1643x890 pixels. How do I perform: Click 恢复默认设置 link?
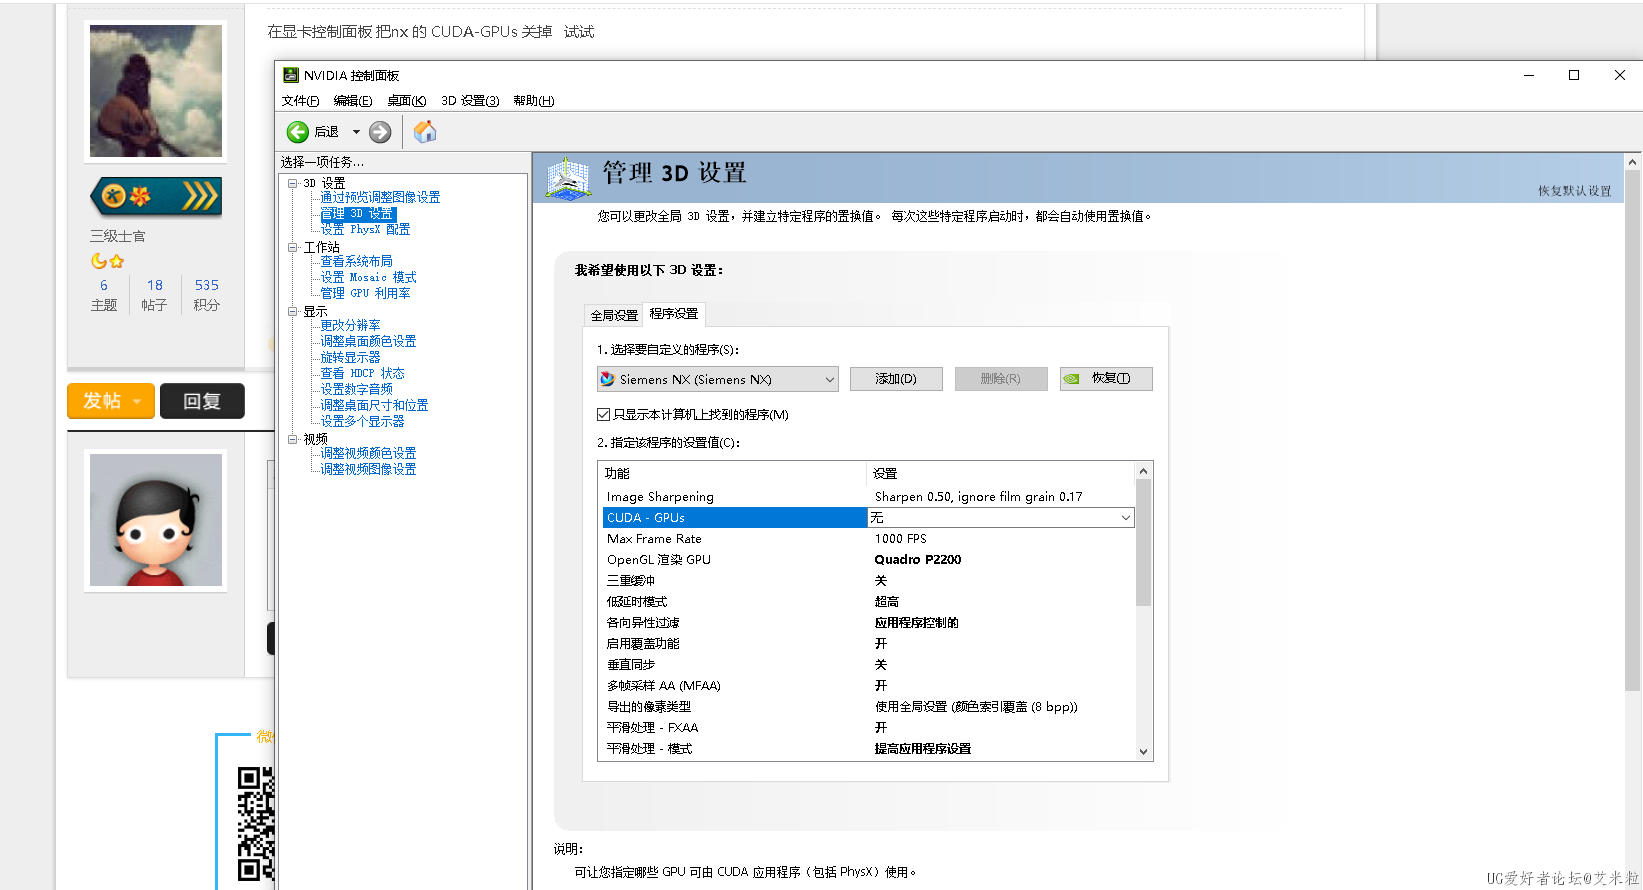coord(1575,191)
